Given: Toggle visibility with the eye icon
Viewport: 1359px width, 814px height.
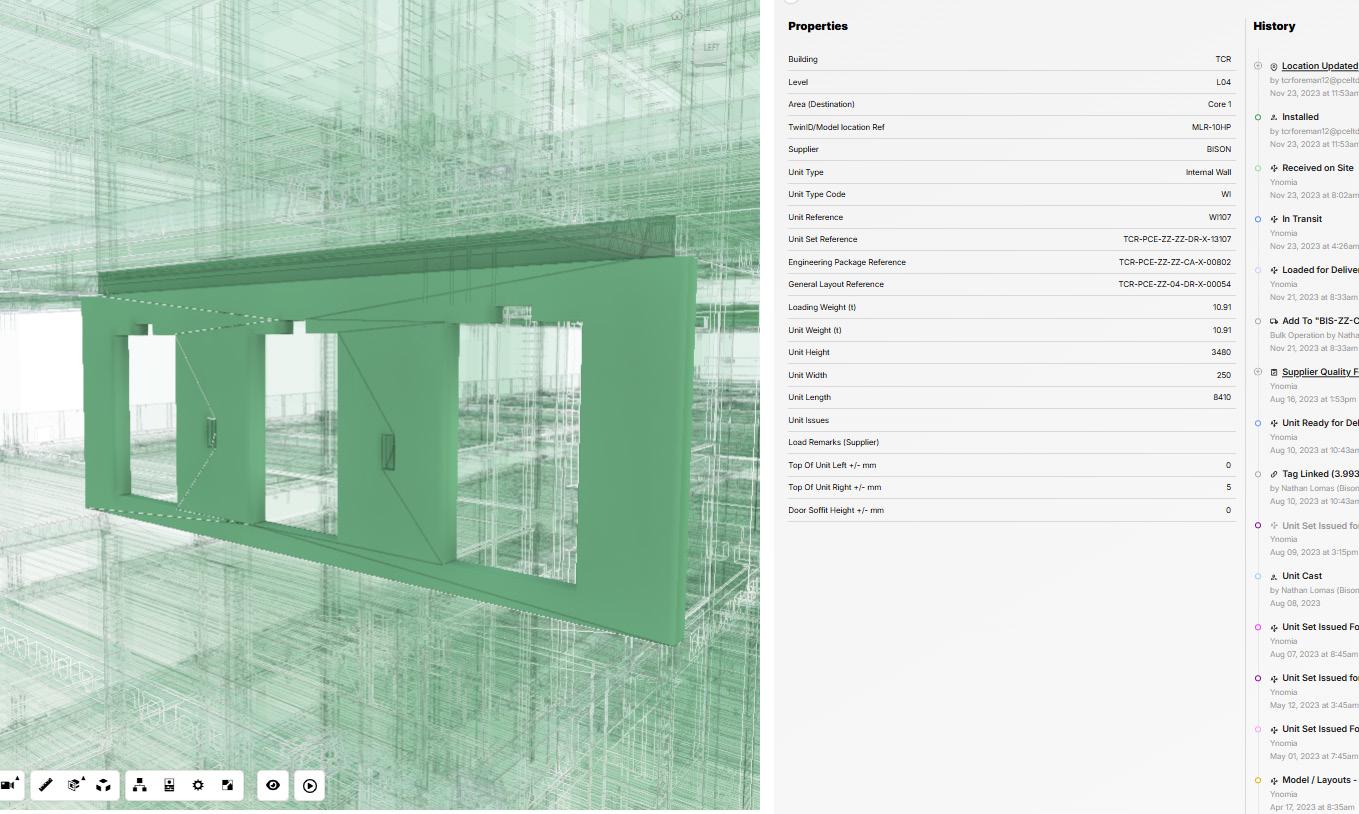Looking at the screenshot, I should click(273, 786).
